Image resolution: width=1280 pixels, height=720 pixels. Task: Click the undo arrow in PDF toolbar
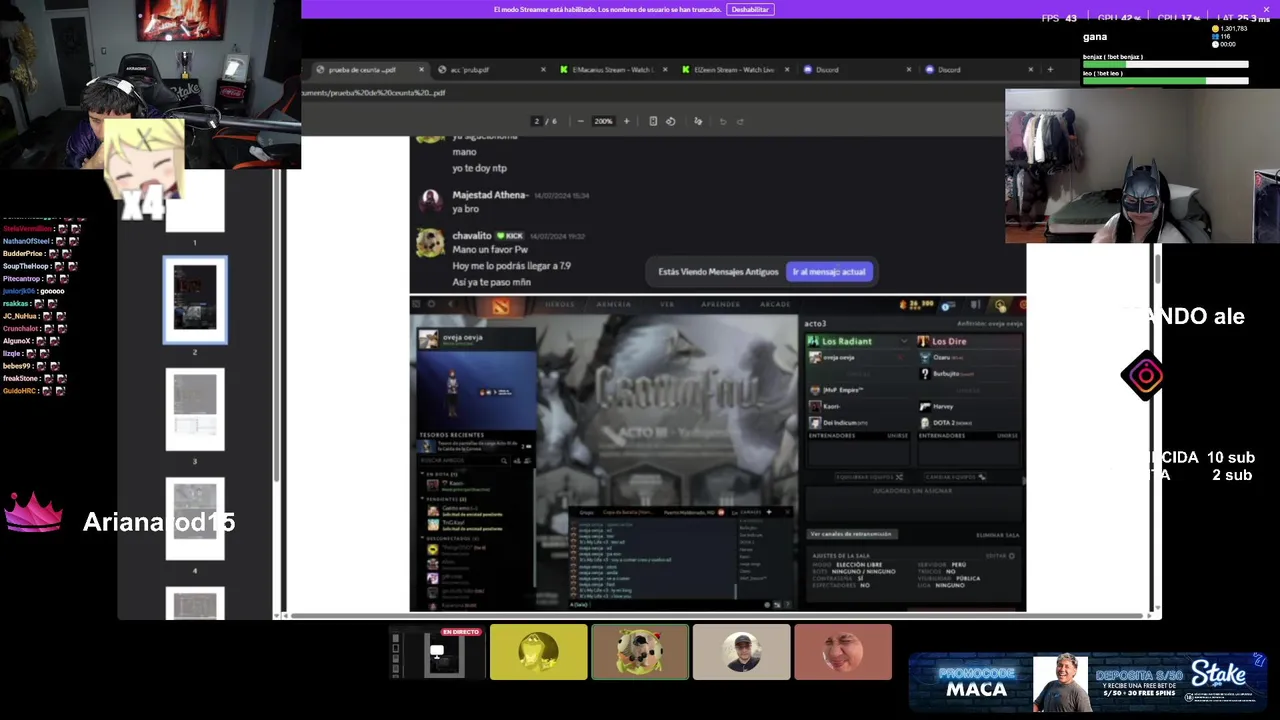(x=723, y=121)
